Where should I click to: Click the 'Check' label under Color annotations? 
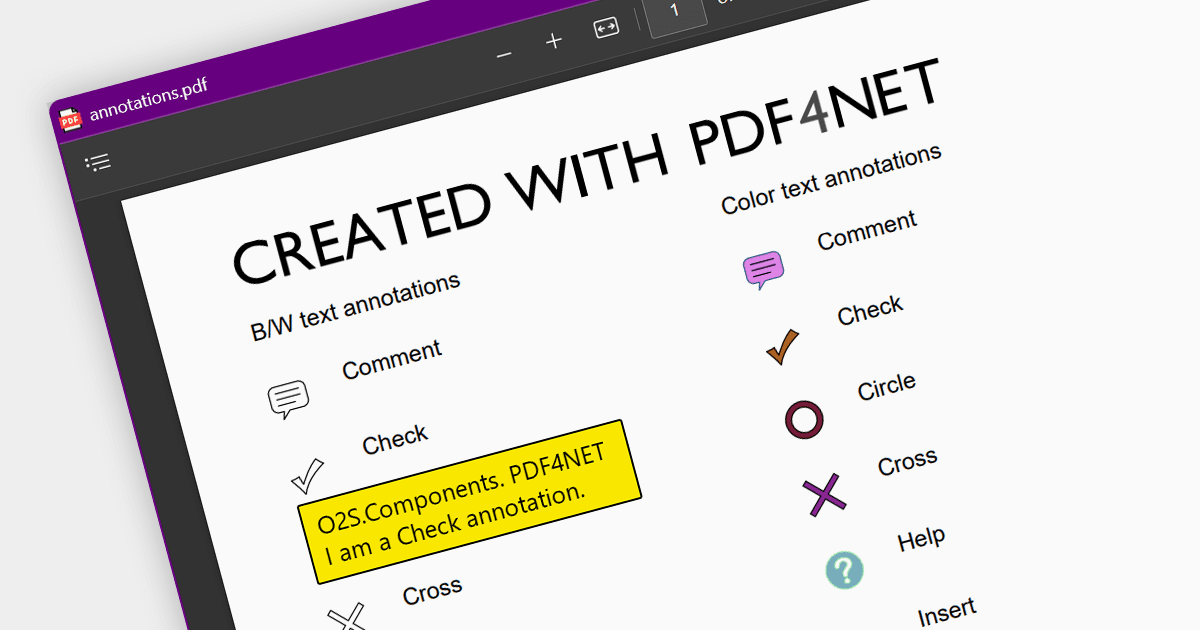[870, 311]
